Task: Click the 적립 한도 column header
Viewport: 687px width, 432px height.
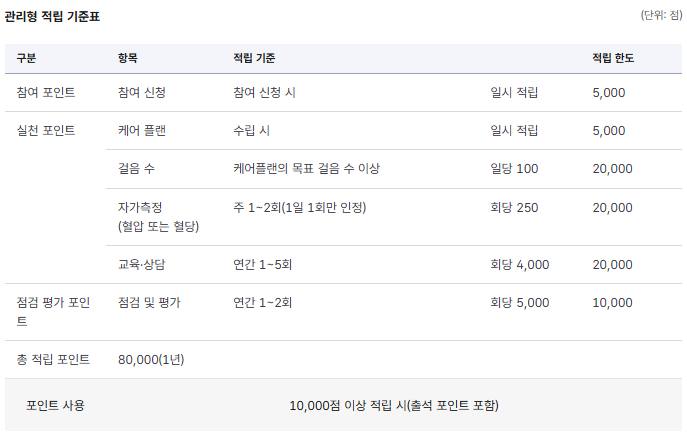Action: tap(613, 58)
